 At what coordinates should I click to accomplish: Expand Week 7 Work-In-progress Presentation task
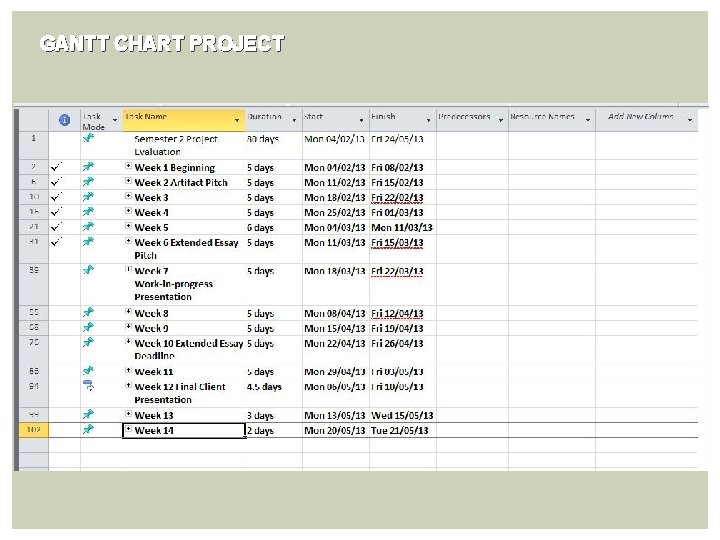(x=129, y=270)
